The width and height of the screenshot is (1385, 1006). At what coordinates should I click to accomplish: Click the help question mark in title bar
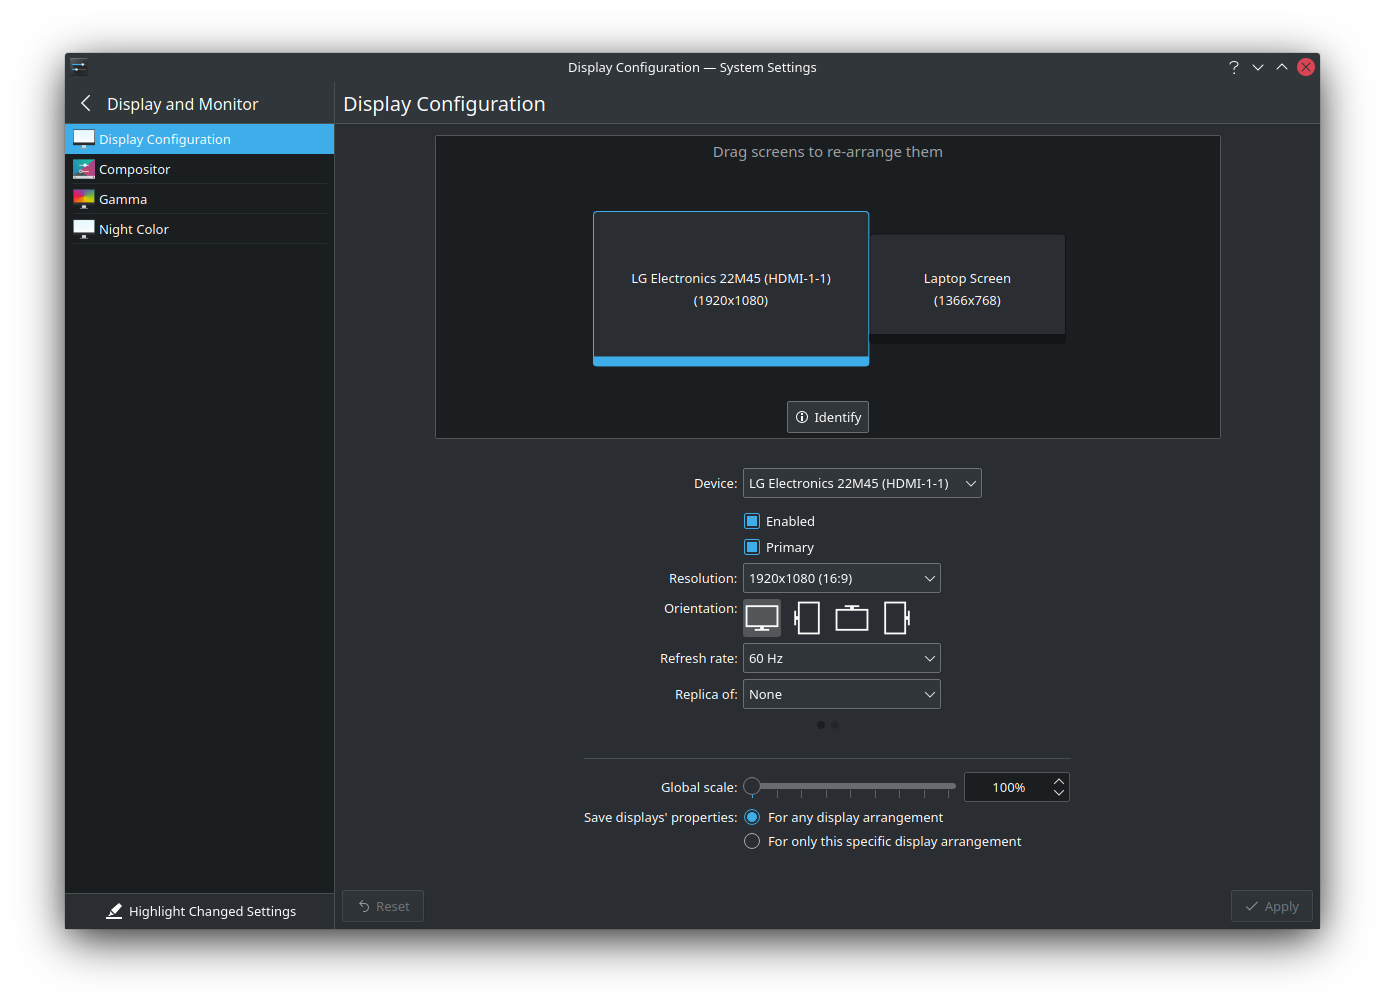[1233, 67]
